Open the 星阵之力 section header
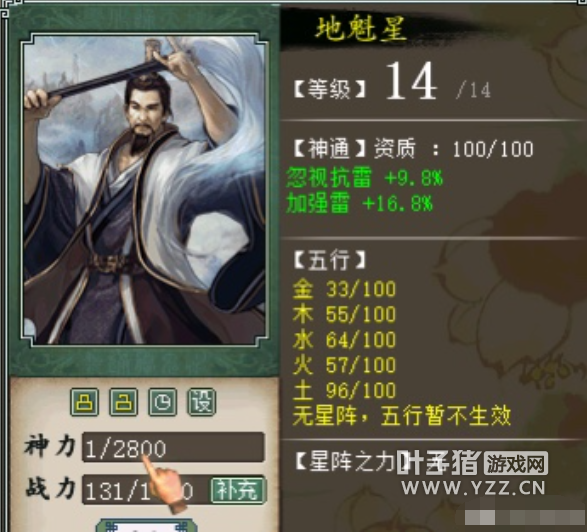This screenshot has width=587, height=532. click(x=346, y=462)
